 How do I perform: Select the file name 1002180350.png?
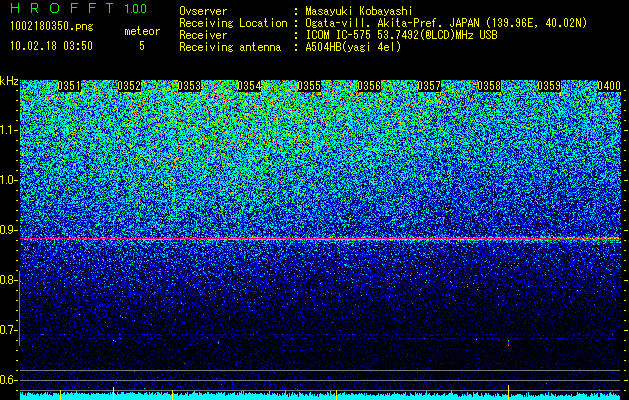[52, 26]
